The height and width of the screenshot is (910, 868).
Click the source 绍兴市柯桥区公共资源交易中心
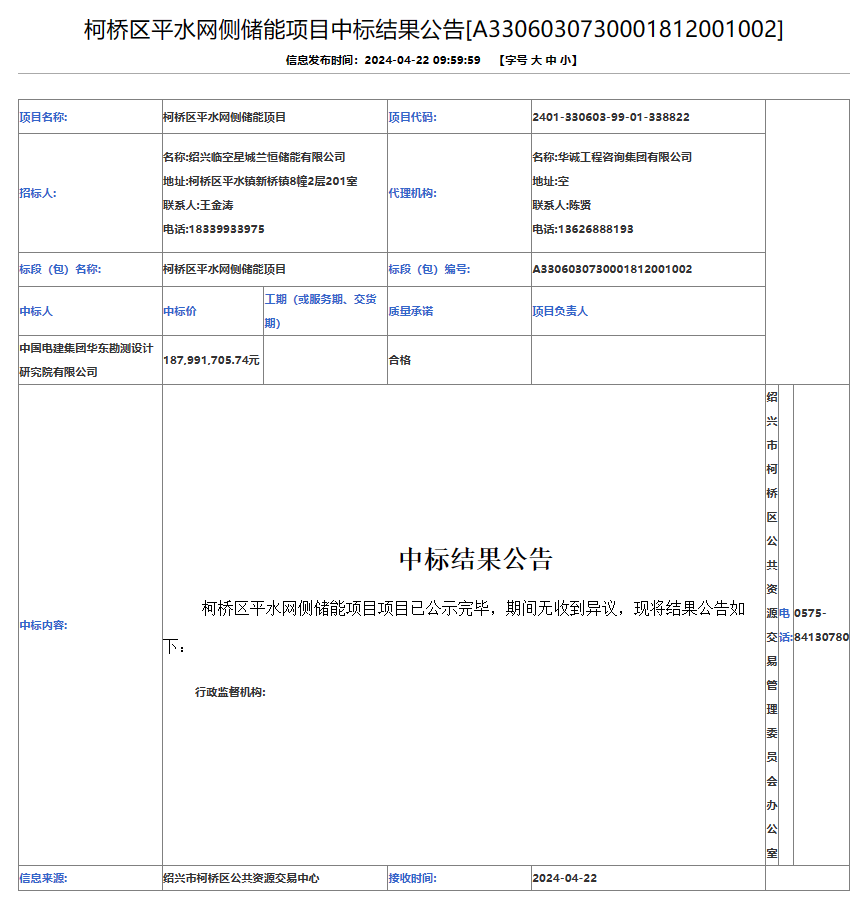241,878
